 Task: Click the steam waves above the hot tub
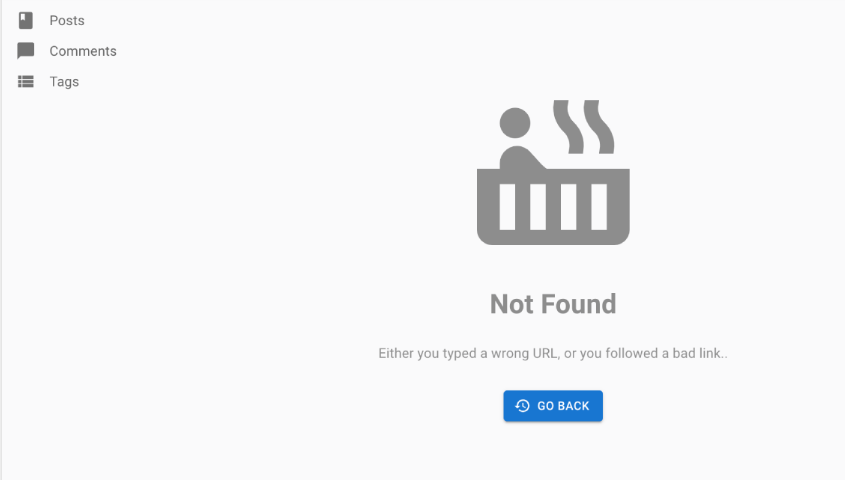[x=584, y=127]
